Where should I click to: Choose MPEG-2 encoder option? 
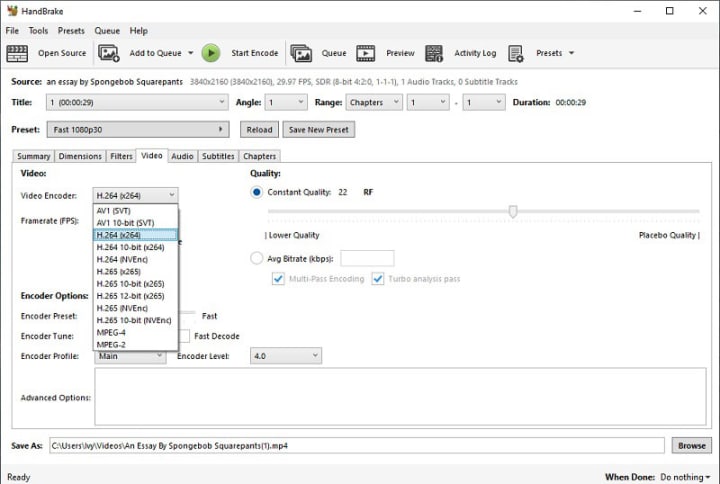click(x=135, y=344)
